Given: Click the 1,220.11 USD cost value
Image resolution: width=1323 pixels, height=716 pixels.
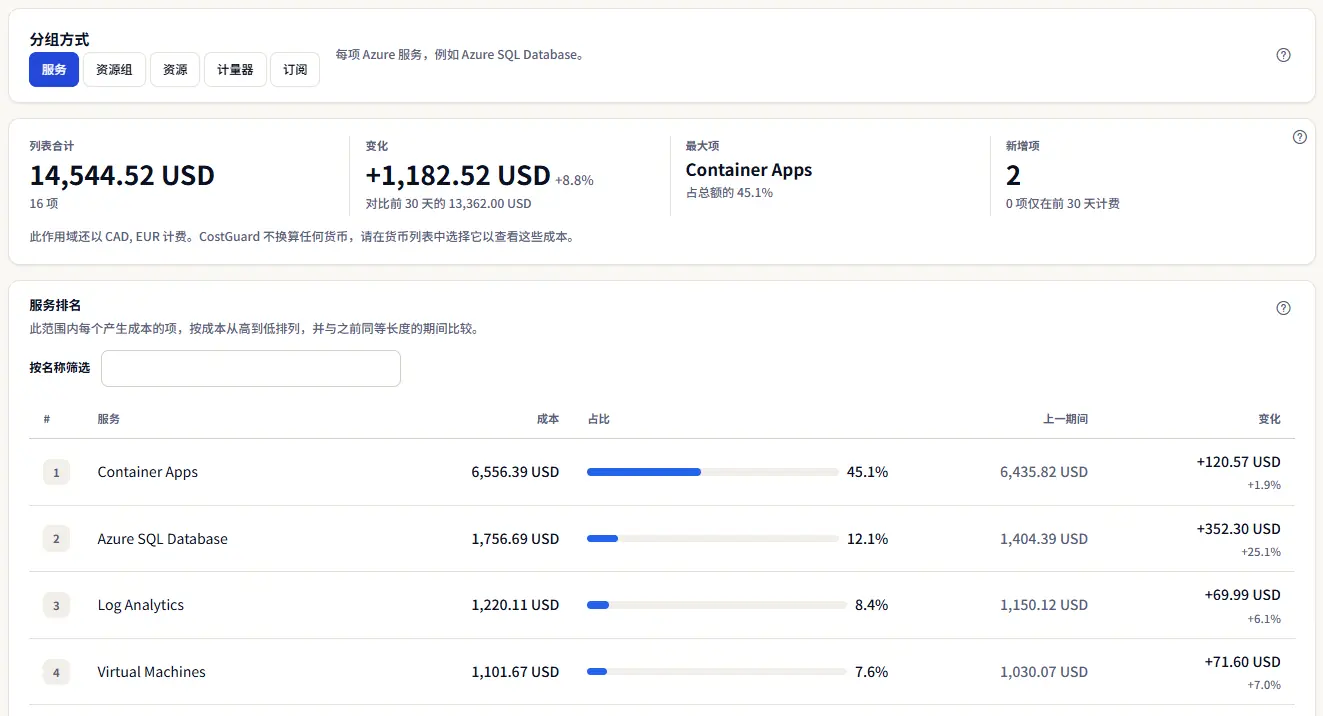Looking at the screenshot, I should pos(515,605).
